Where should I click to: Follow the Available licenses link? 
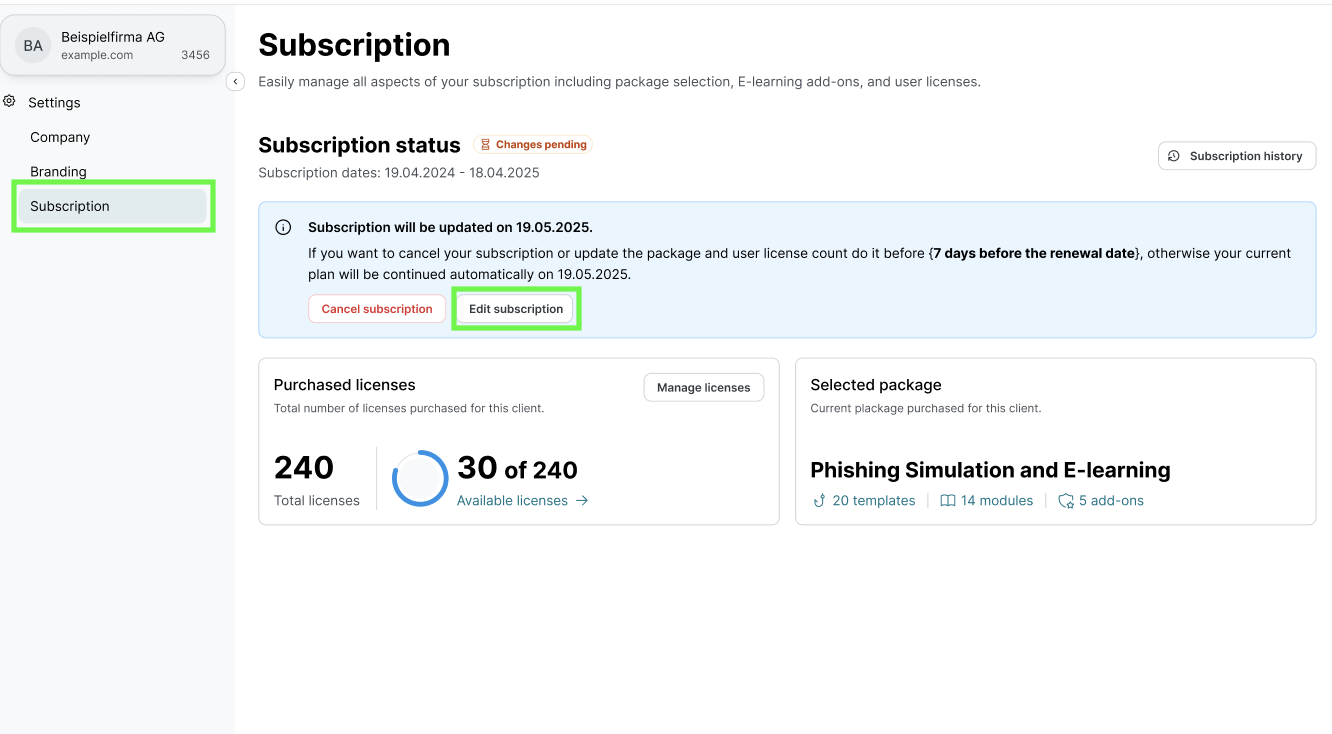(x=514, y=500)
